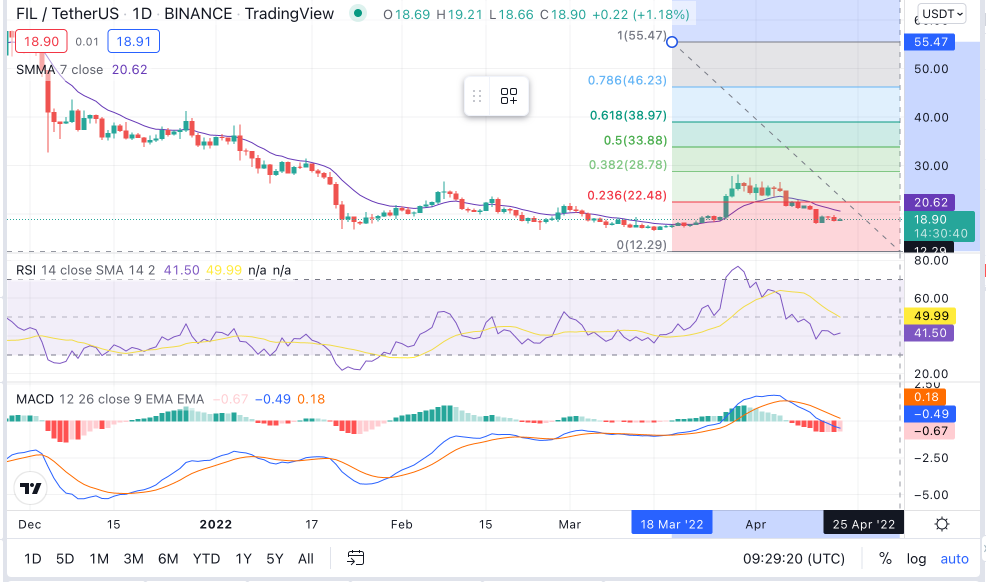This screenshot has width=986, height=582.
Task: Select the 5D time range
Action: pos(65,559)
